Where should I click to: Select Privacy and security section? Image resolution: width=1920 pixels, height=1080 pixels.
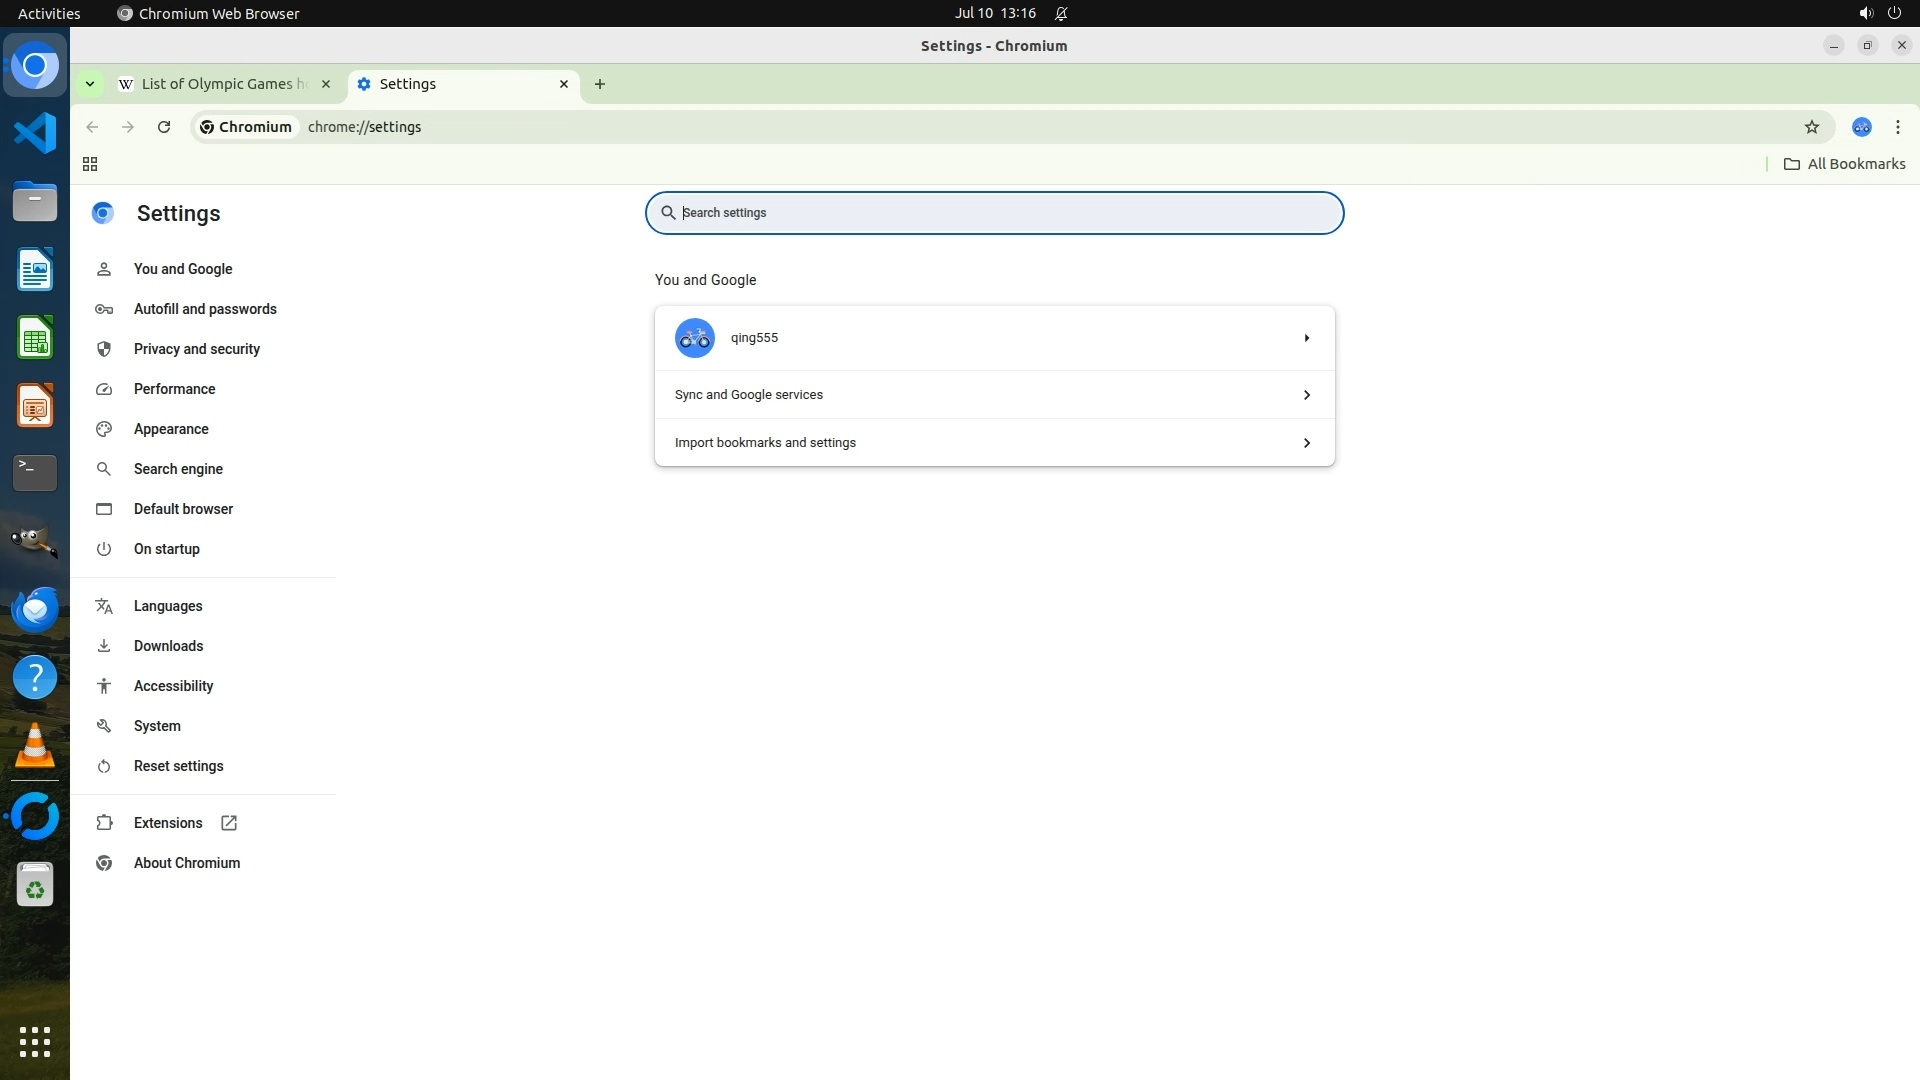pos(197,349)
